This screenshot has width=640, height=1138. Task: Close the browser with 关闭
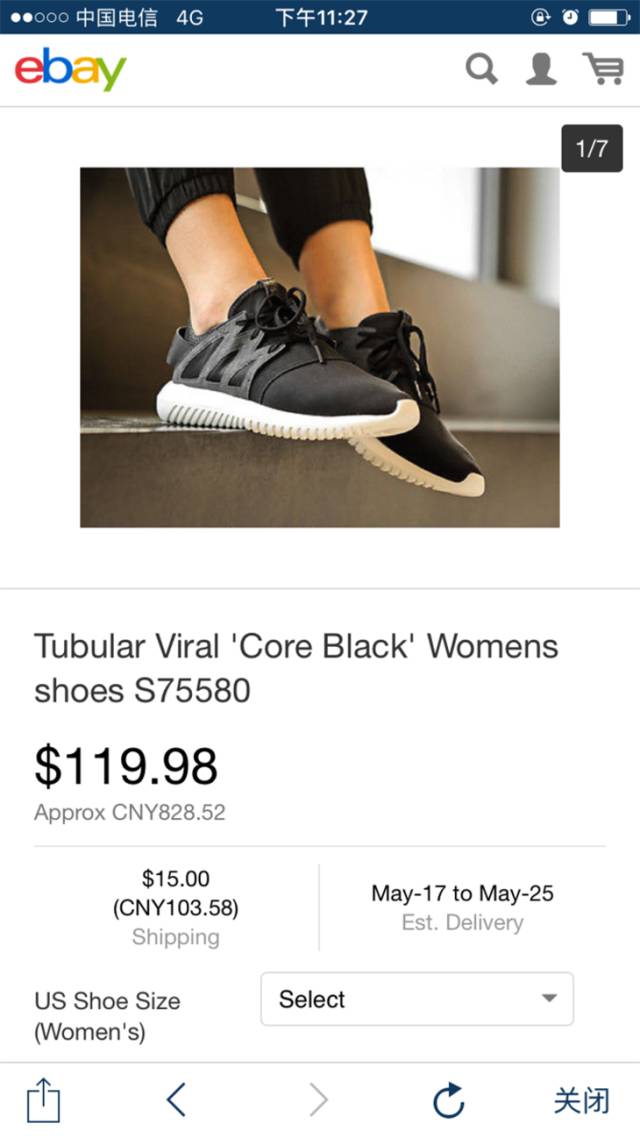tap(581, 1100)
